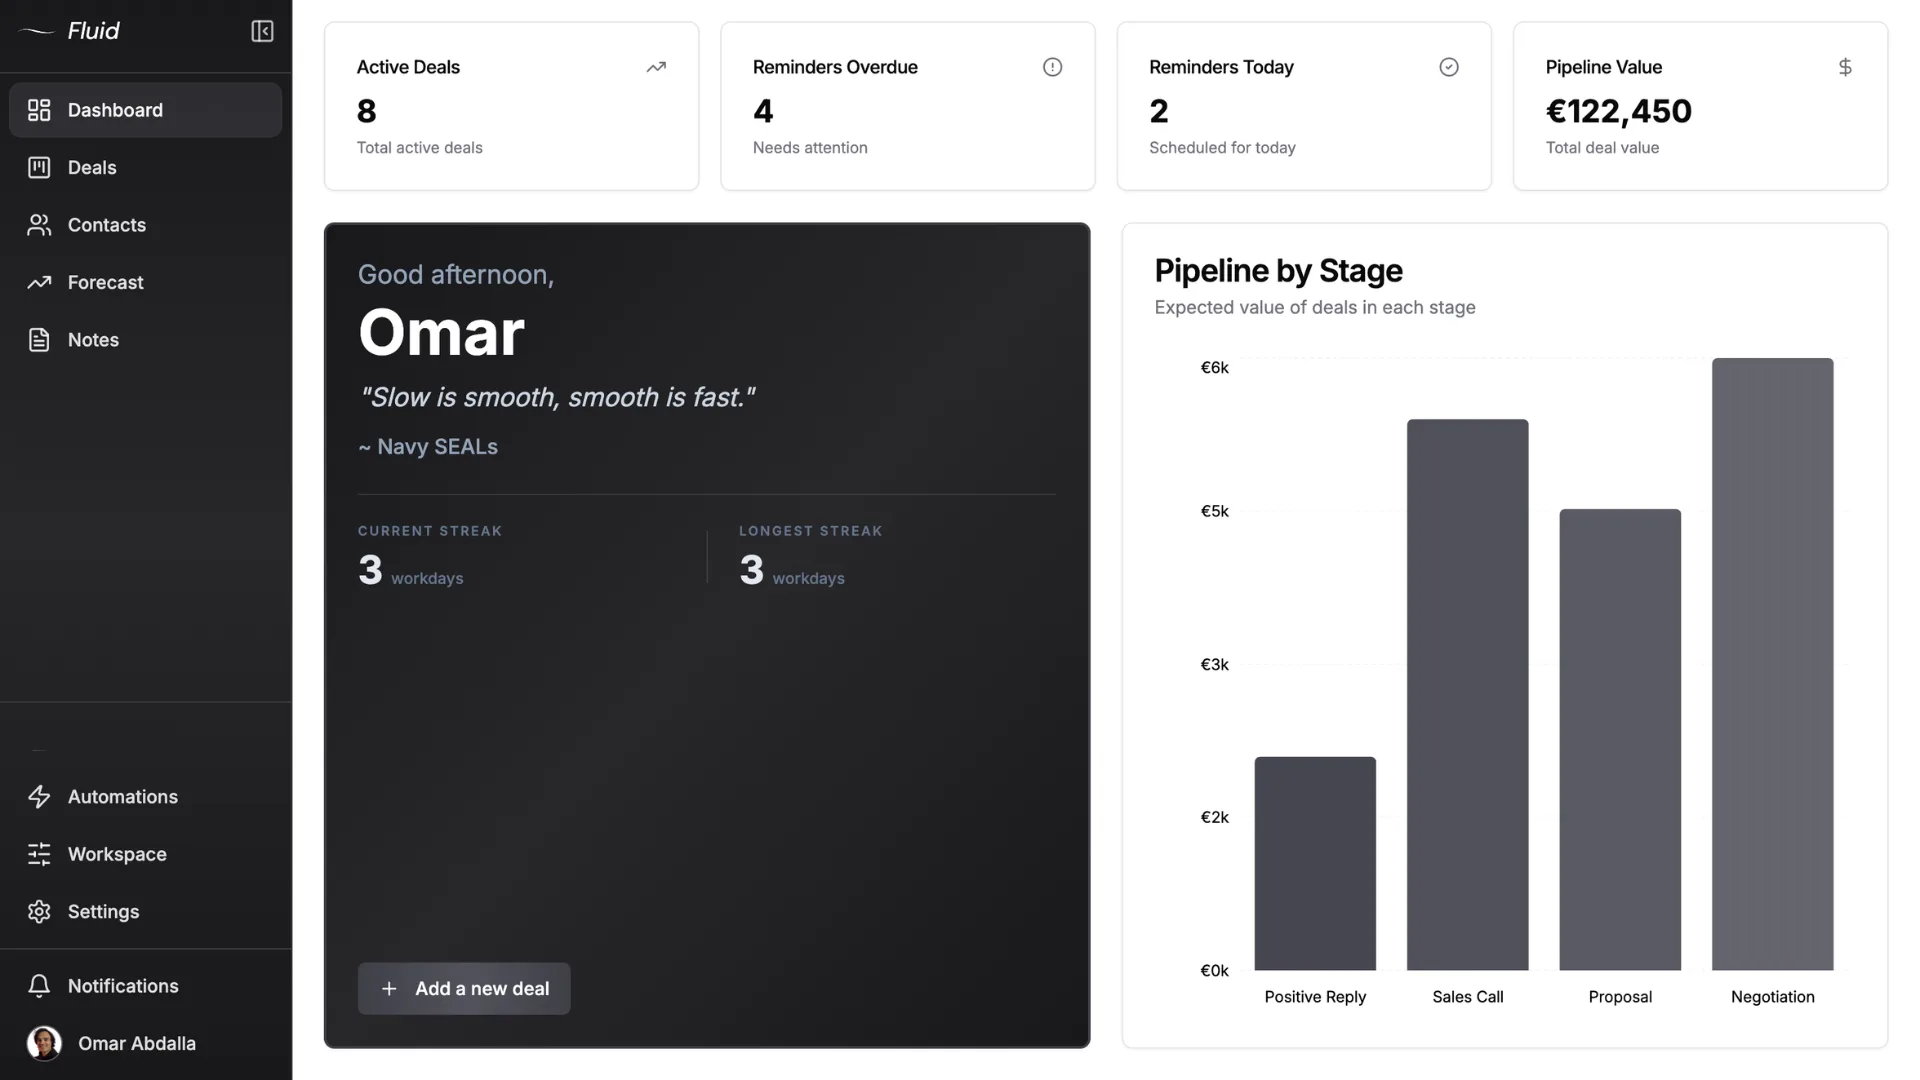Click the ~ Navy SEALs attribution

tap(428, 447)
